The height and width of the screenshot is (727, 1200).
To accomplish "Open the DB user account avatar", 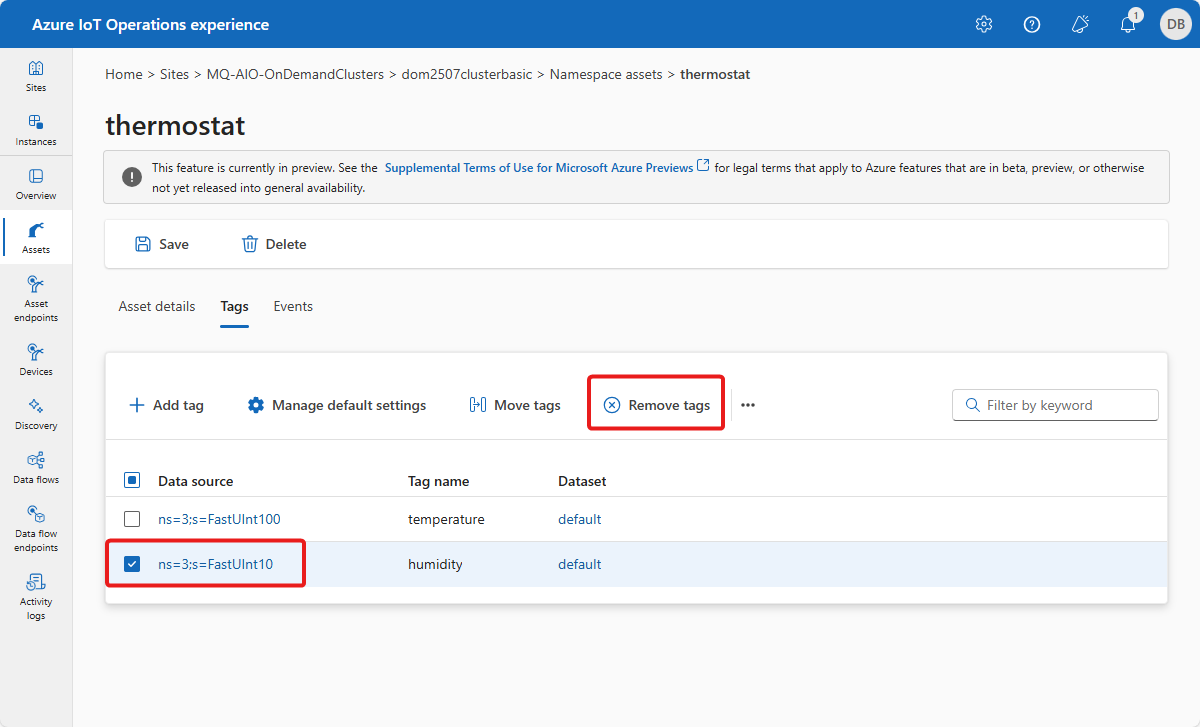I will coord(1175,24).
